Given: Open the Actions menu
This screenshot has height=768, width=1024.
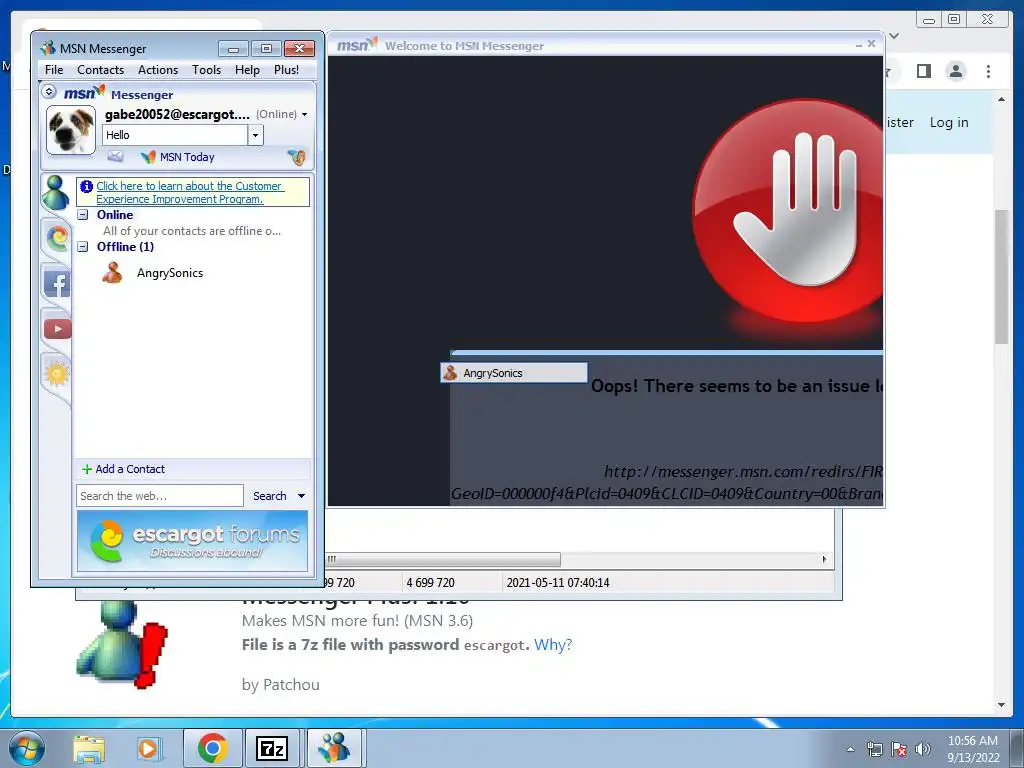Looking at the screenshot, I should tap(157, 70).
